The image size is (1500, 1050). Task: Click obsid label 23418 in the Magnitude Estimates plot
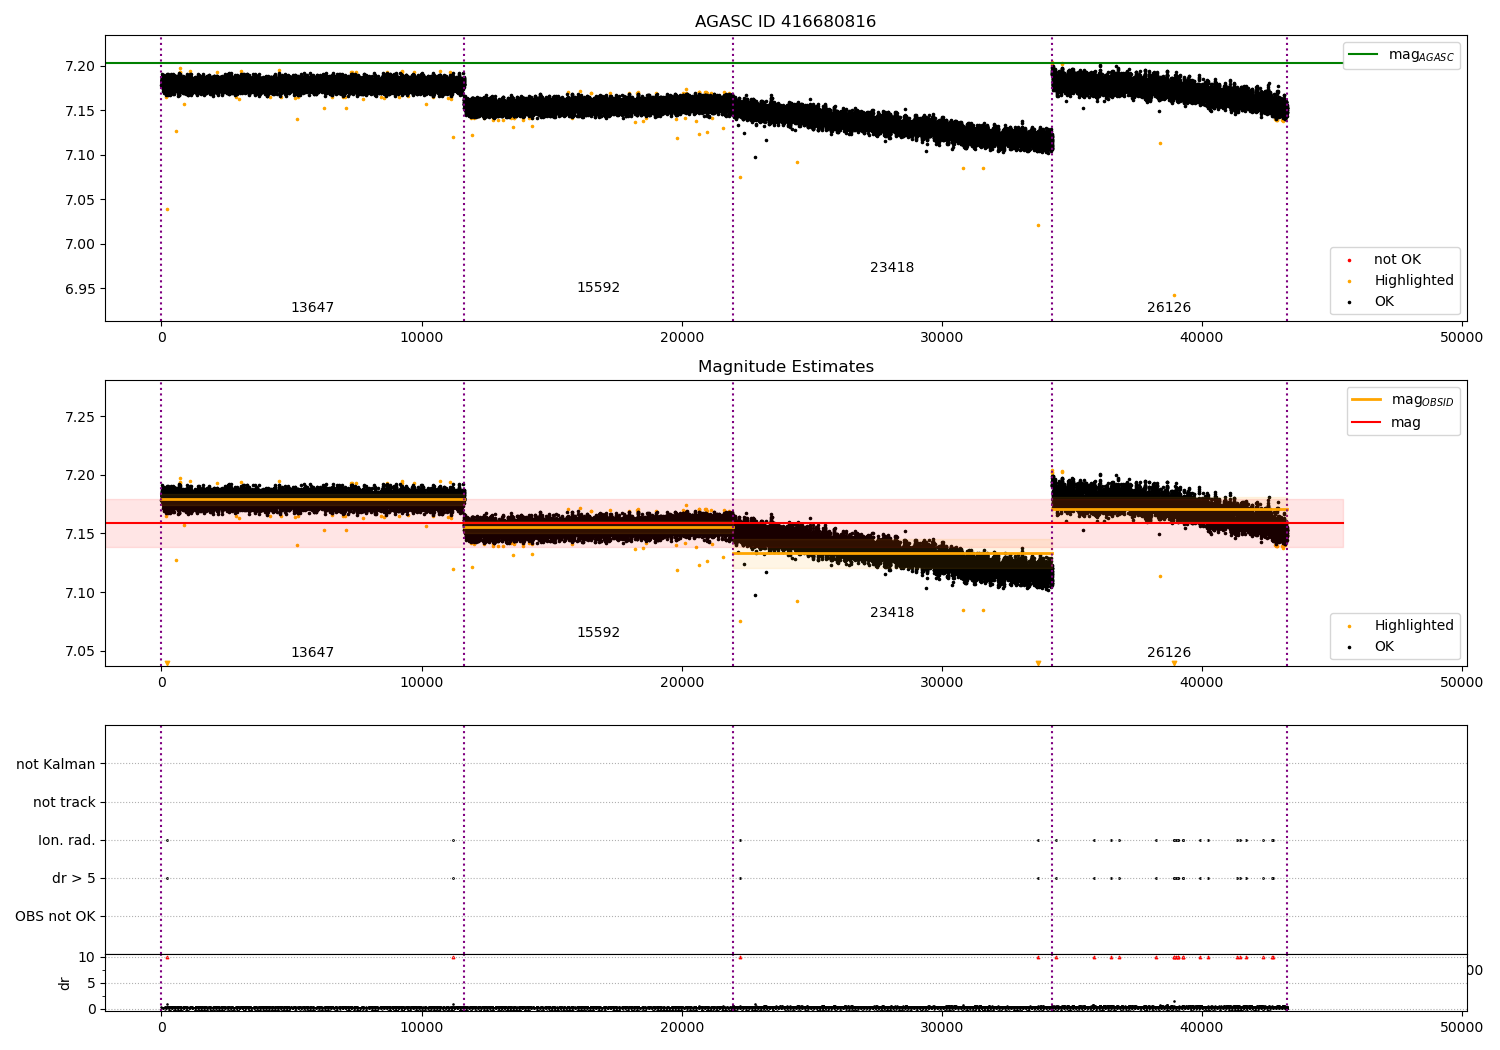point(892,613)
